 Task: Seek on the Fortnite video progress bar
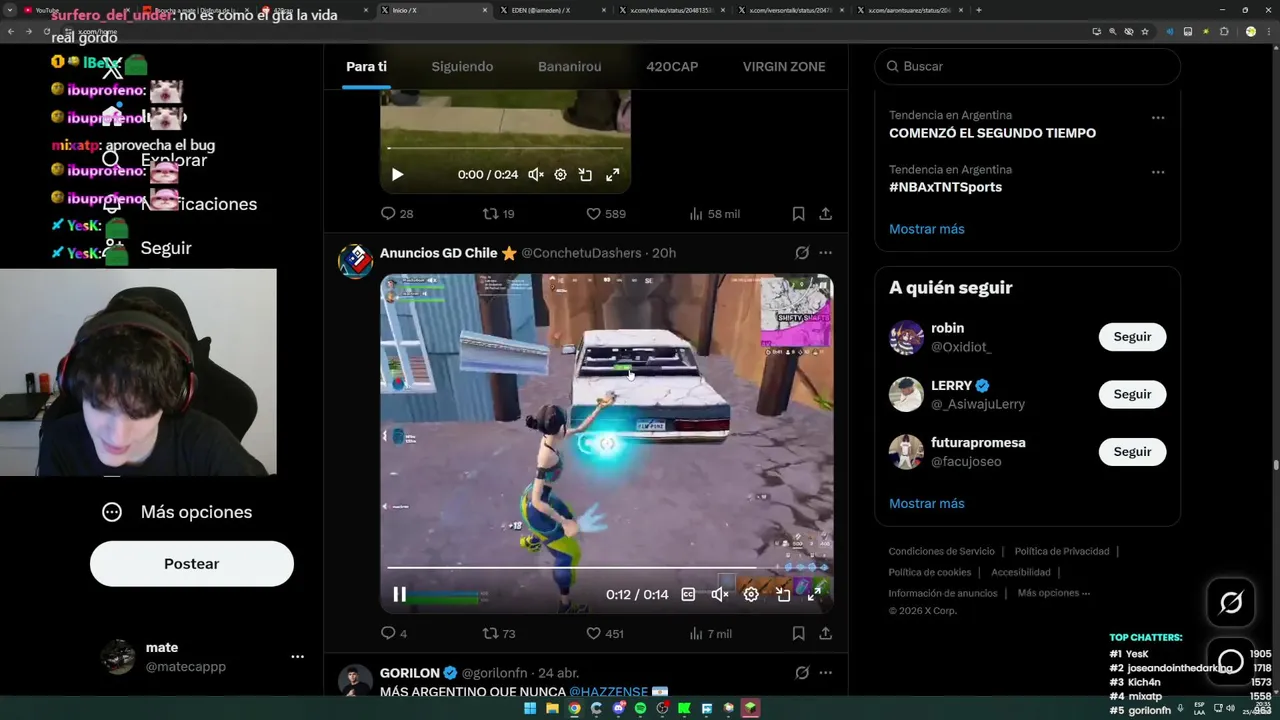pos(606,568)
